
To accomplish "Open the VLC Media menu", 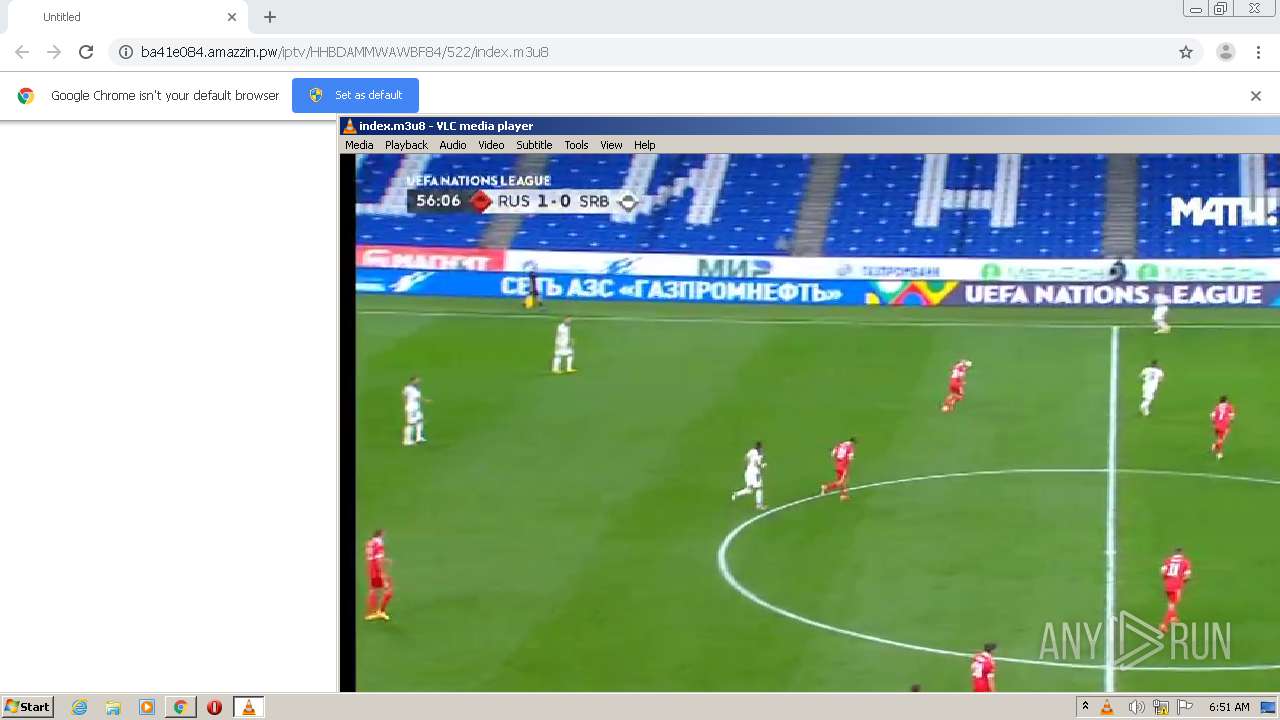I will (x=359, y=145).
